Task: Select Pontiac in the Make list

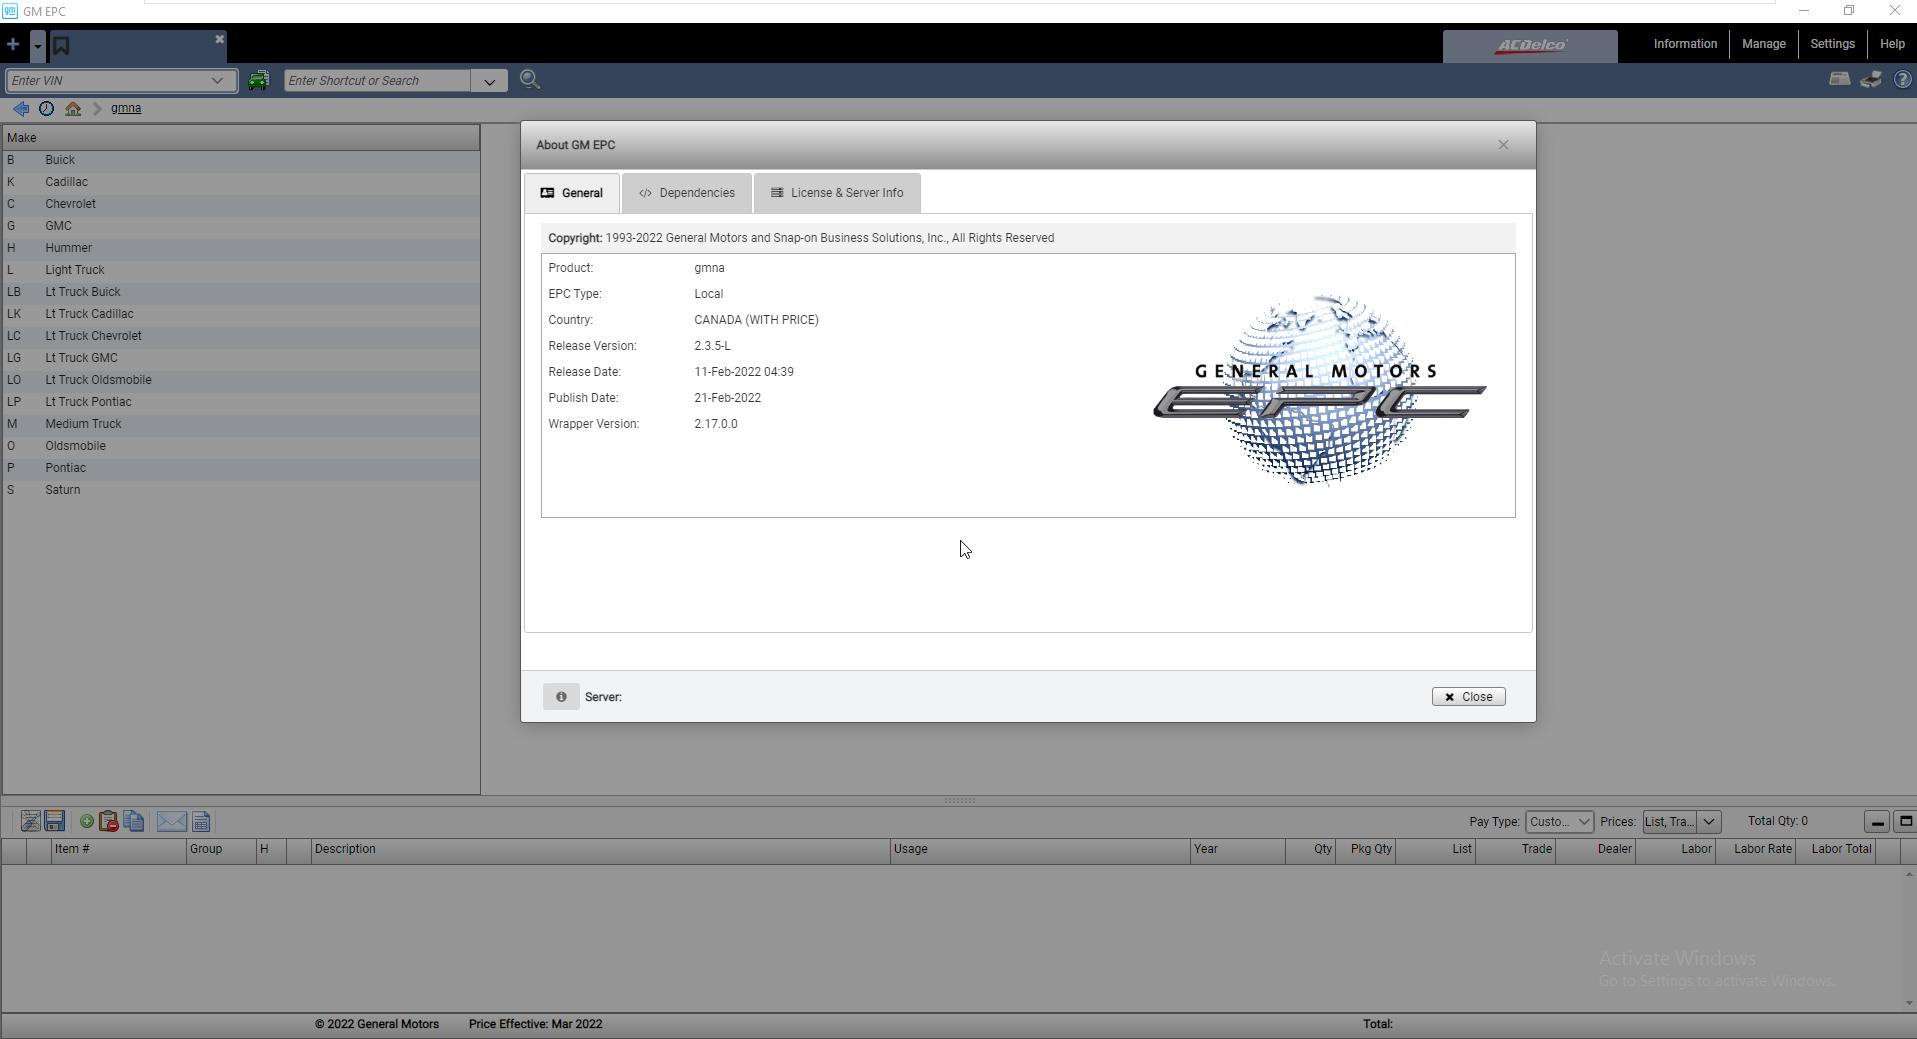Action: click(241, 468)
